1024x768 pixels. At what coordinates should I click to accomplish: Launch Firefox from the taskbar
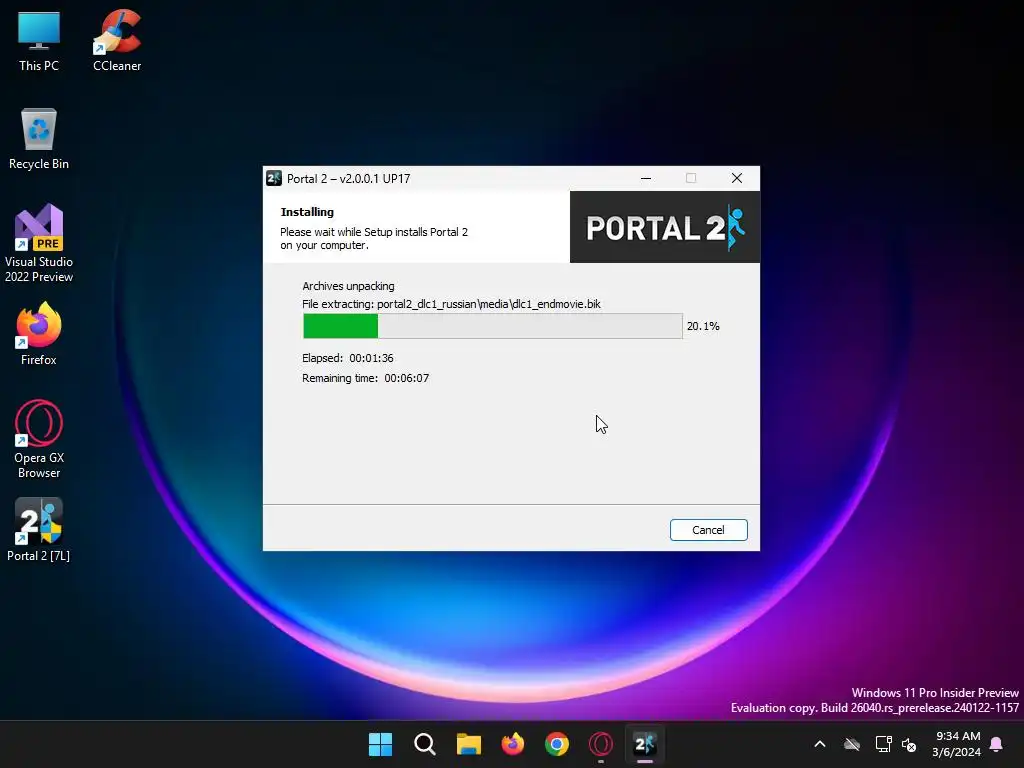(513, 744)
